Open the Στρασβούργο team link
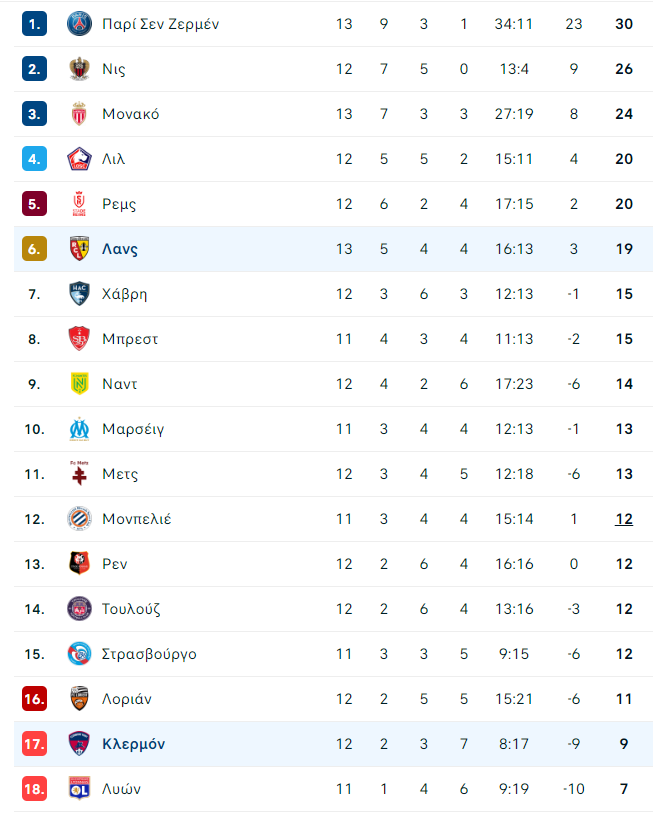Image resolution: width=653 pixels, height=820 pixels. [149, 654]
